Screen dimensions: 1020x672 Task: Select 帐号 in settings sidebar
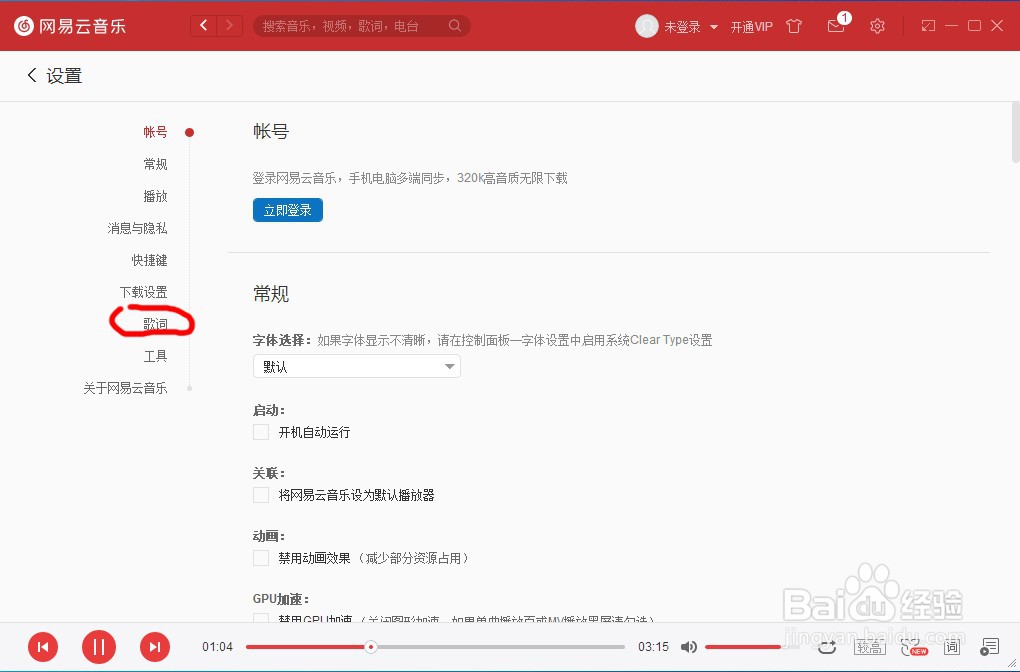155,132
